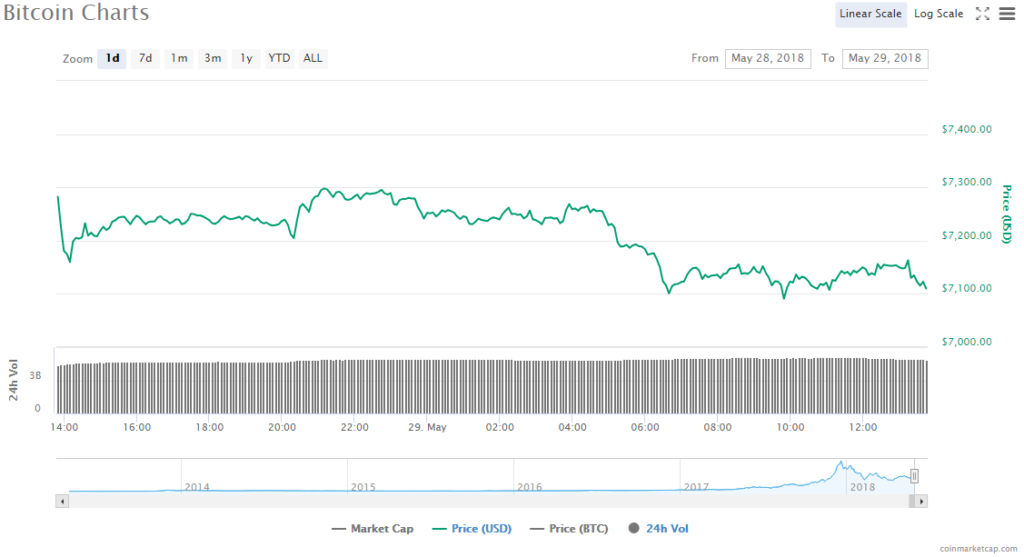Click the 2016 navigator year label
Image resolution: width=1024 pixels, height=557 pixels.
point(529,487)
